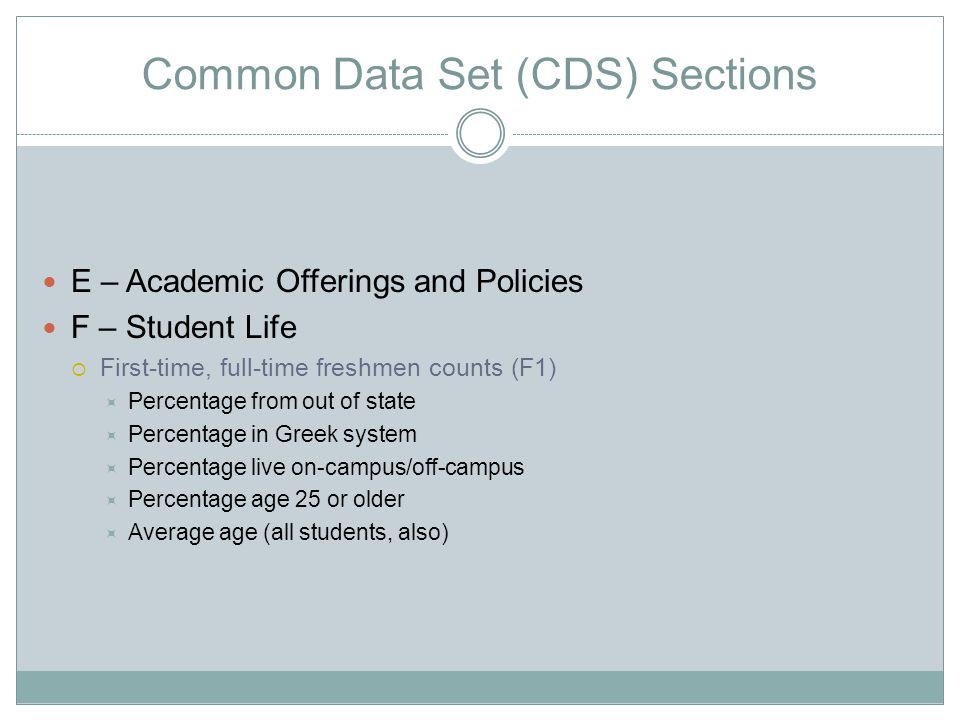Select First-time, full-time freshmen counts (F1) text
960x720 pixels.
(328, 368)
